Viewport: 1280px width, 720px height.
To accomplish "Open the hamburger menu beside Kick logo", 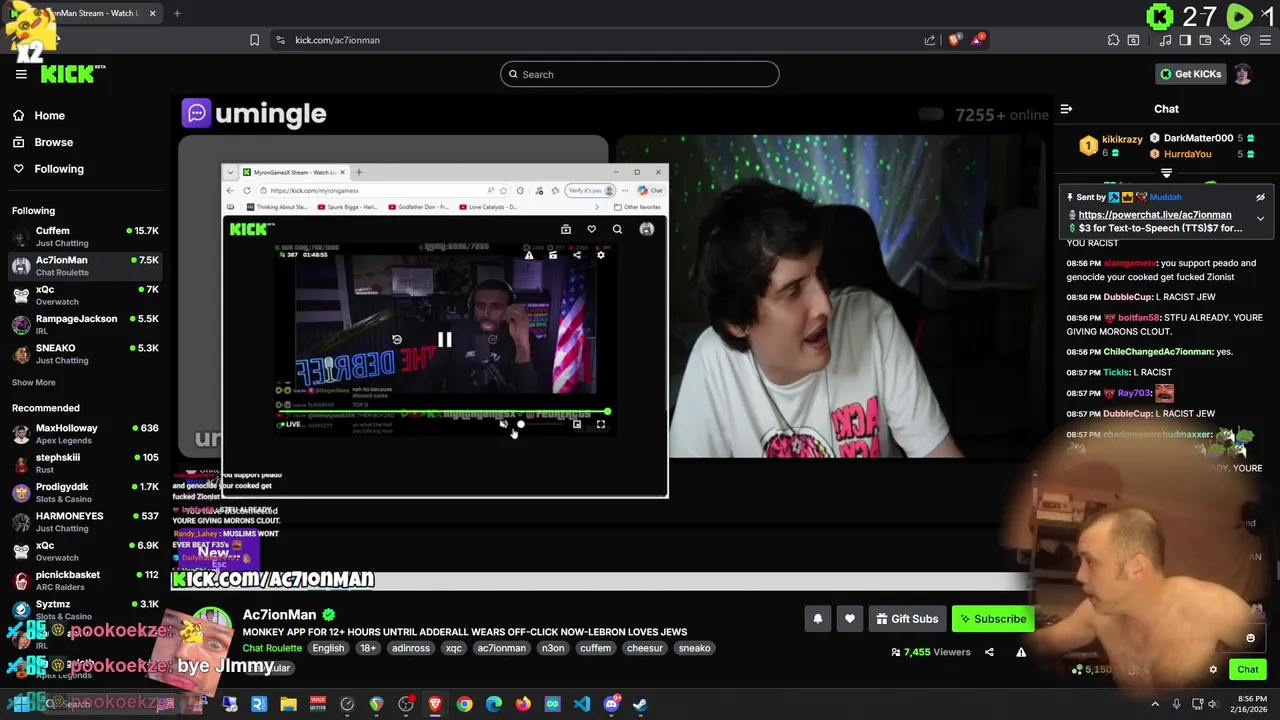I will coord(21,74).
